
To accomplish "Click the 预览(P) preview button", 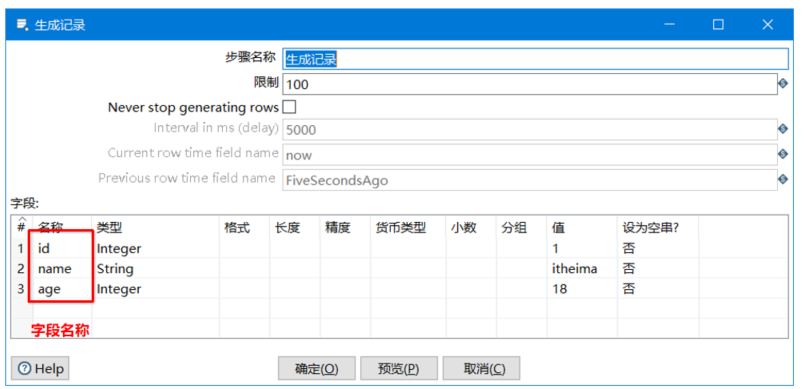I will (x=399, y=368).
